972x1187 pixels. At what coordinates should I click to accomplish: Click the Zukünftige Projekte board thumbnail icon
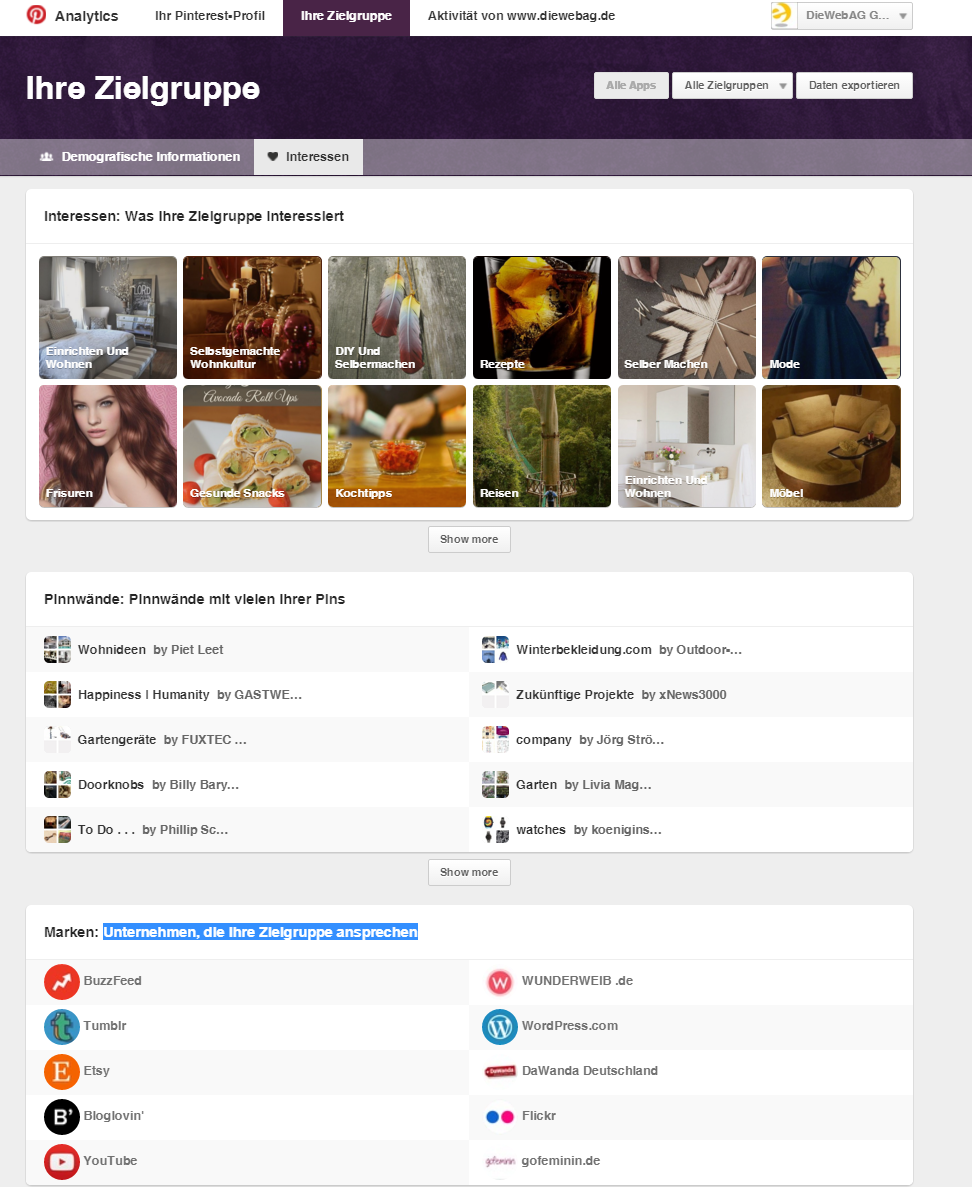click(x=496, y=694)
